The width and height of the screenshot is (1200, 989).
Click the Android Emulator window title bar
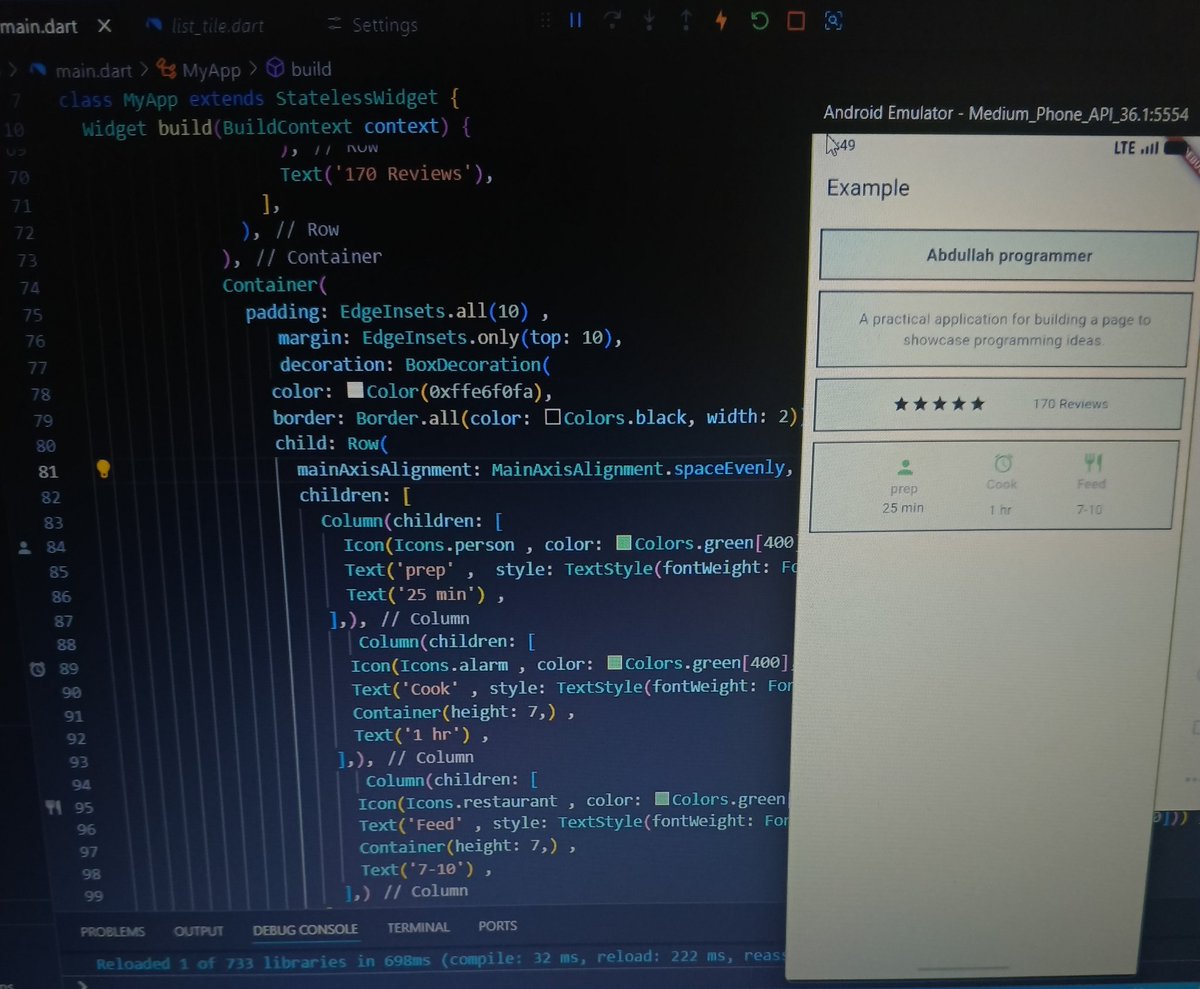1005,114
